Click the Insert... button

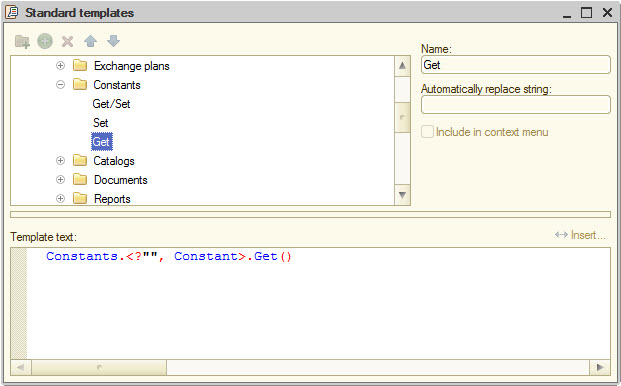pyautogui.click(x=580, y=235)
